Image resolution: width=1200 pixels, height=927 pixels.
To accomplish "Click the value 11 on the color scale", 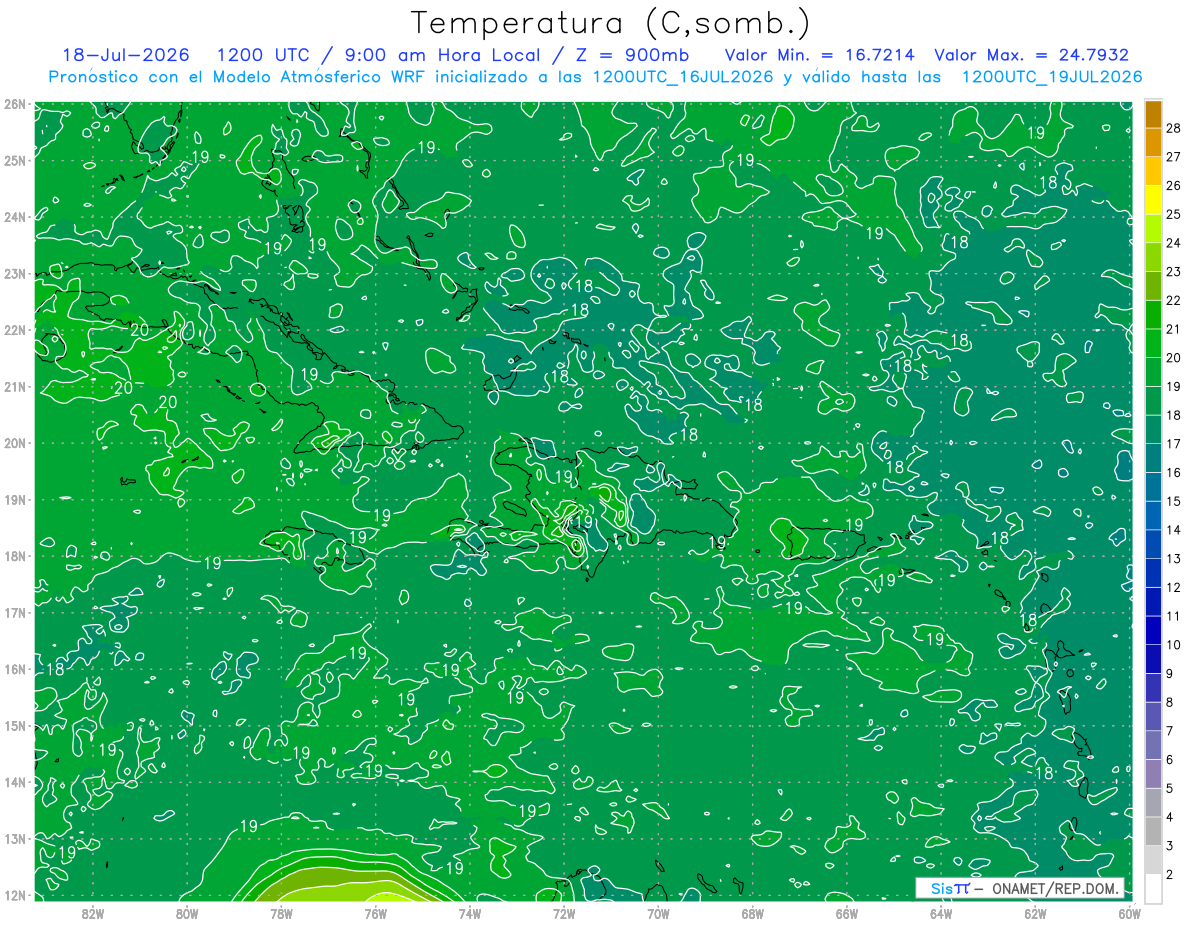I will [x=1174, y=616].
